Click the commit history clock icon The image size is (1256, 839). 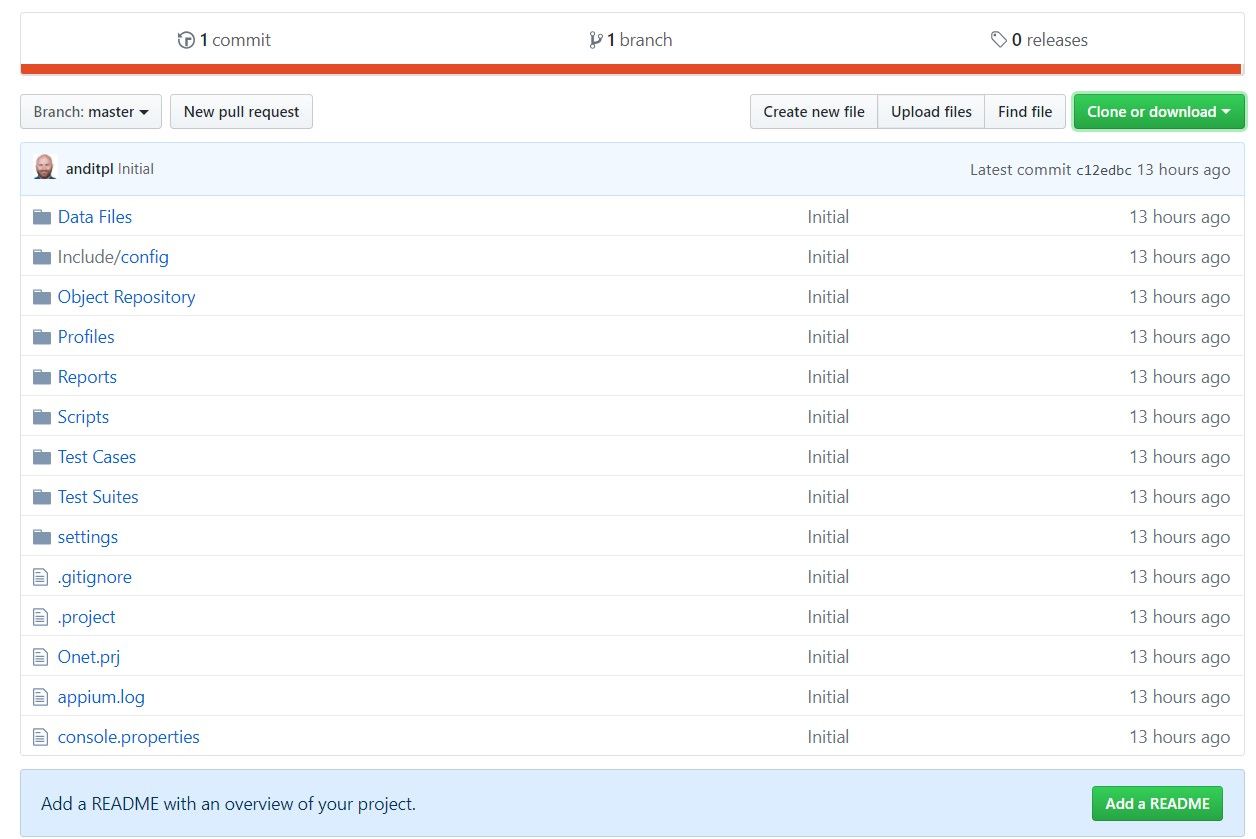[x=186, y=40]
